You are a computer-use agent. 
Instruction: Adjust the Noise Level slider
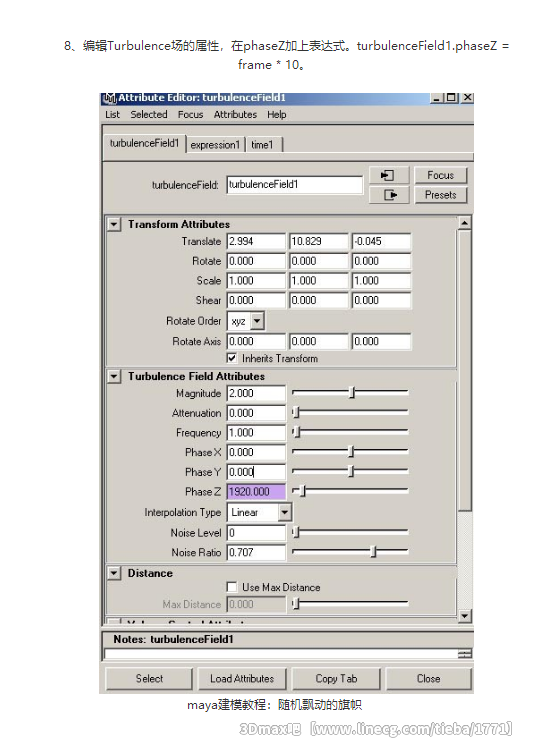(296, 532)
